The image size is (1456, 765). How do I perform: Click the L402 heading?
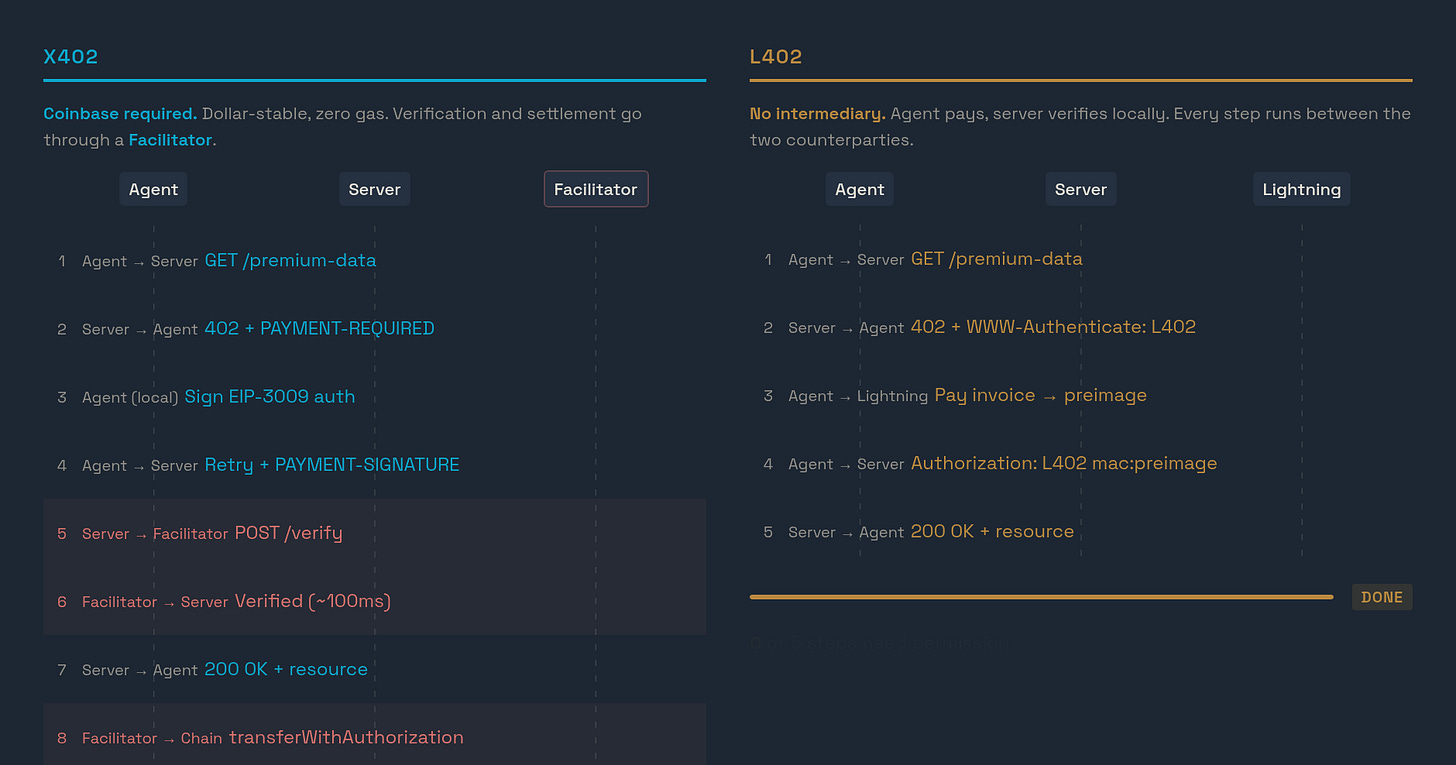776,57
